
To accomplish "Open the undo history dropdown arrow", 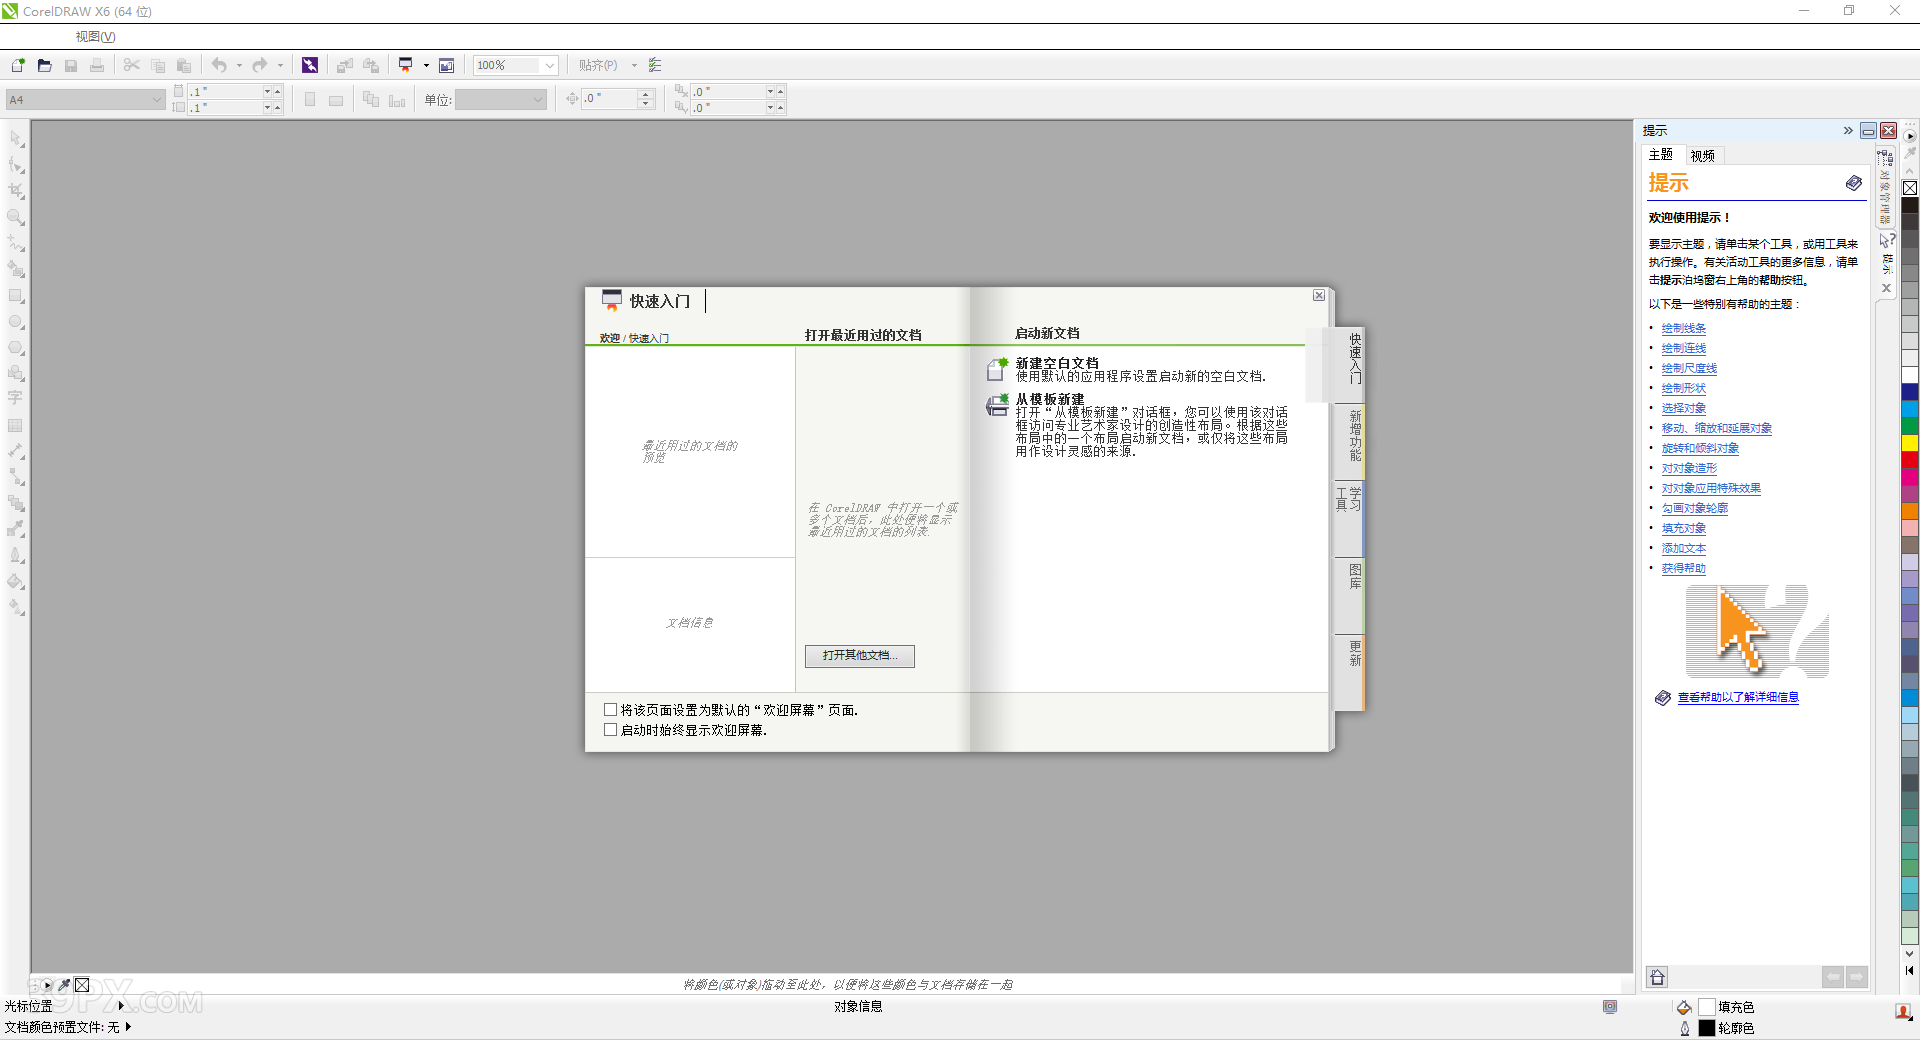I will tap(239, 65).
